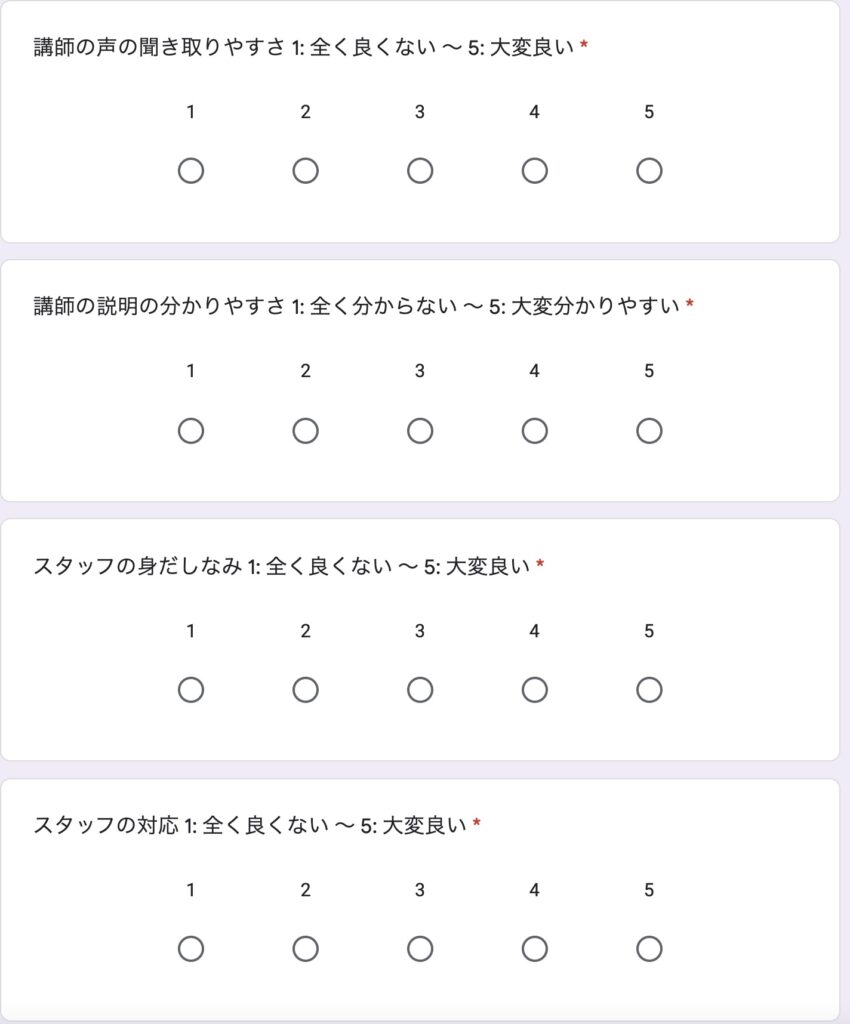Select rating 1 for 講師の声の聞き取りやすさ

[x=191, y=171]
